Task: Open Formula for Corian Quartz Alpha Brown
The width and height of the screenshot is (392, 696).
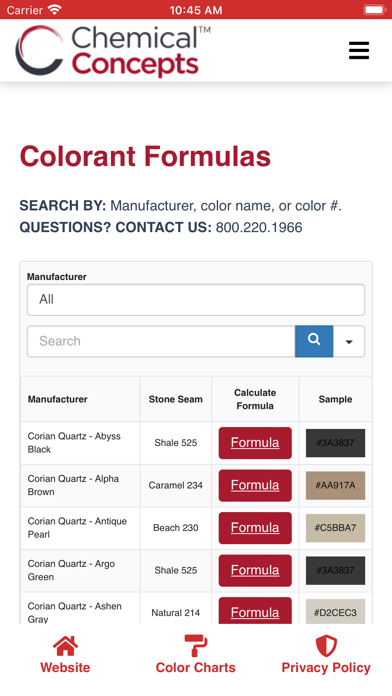Action: [255, 485]
